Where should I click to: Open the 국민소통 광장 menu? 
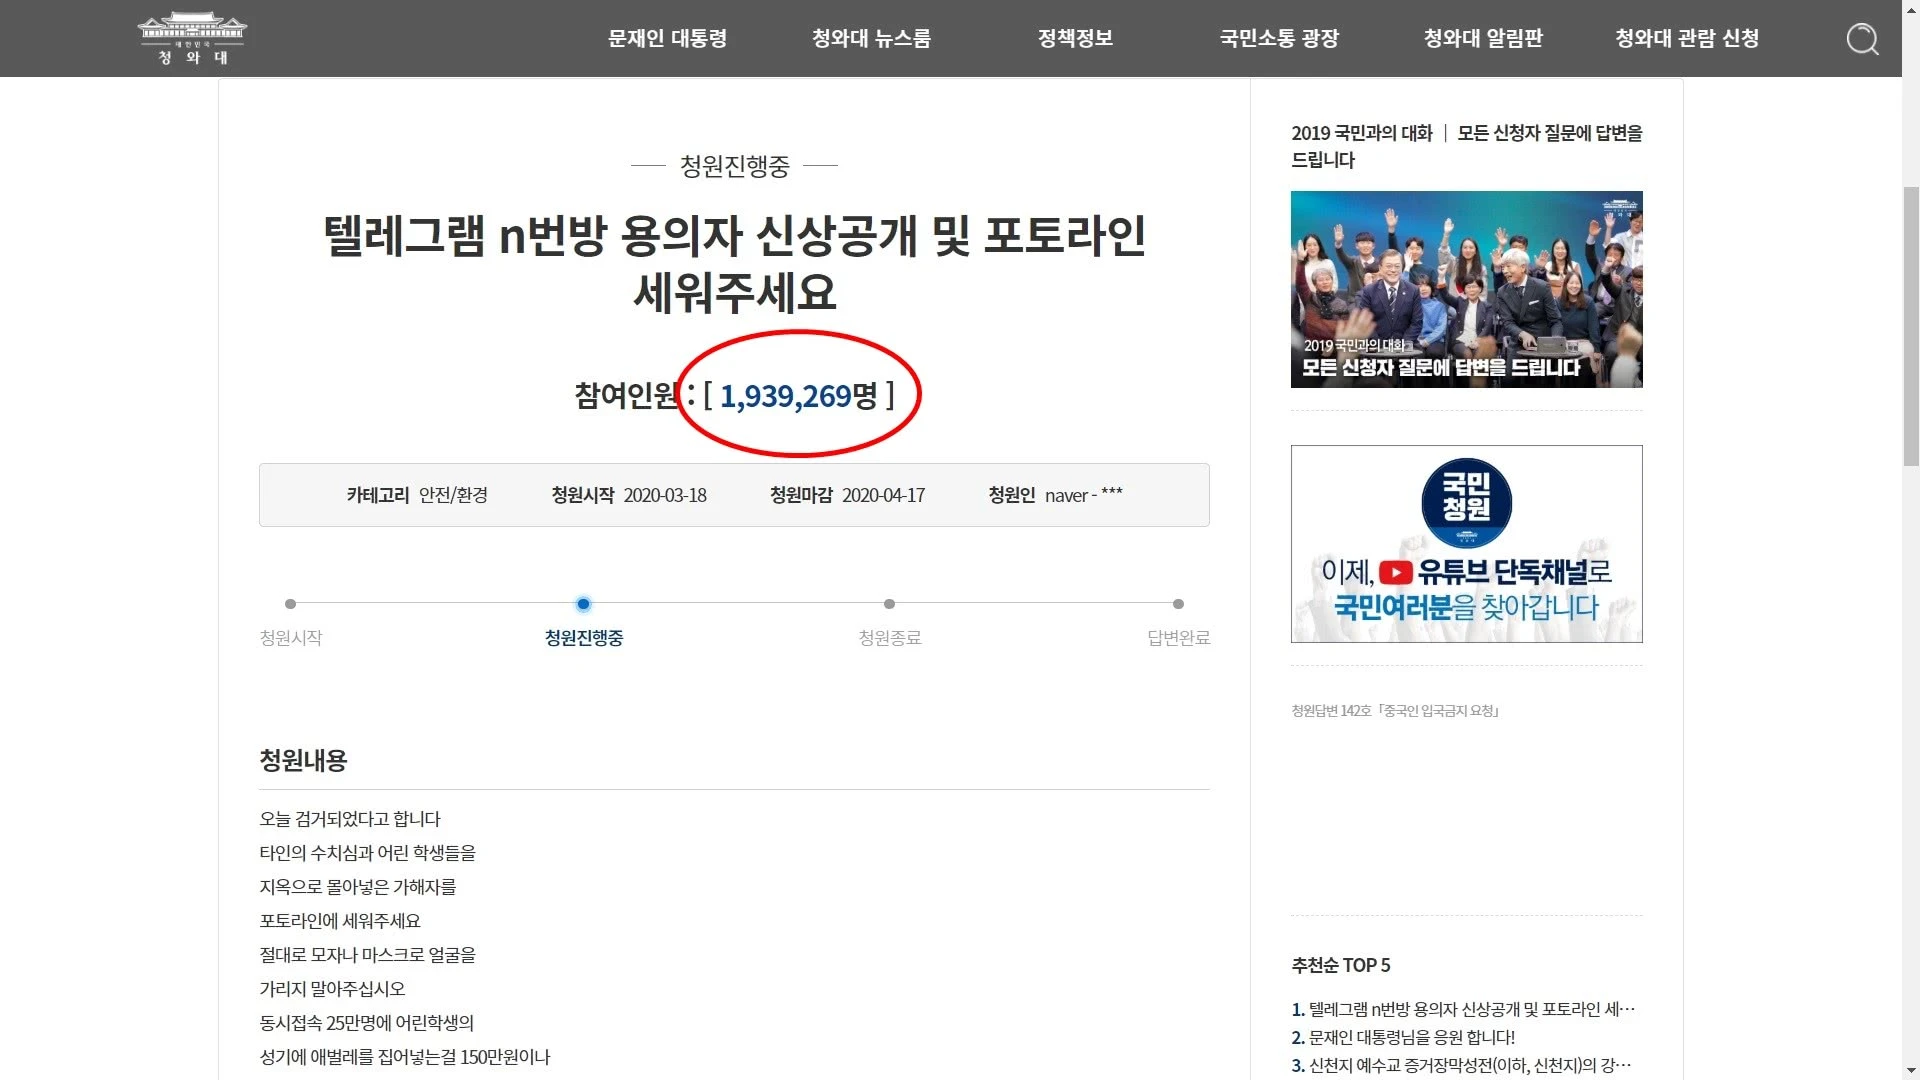tap(1279, 38)
